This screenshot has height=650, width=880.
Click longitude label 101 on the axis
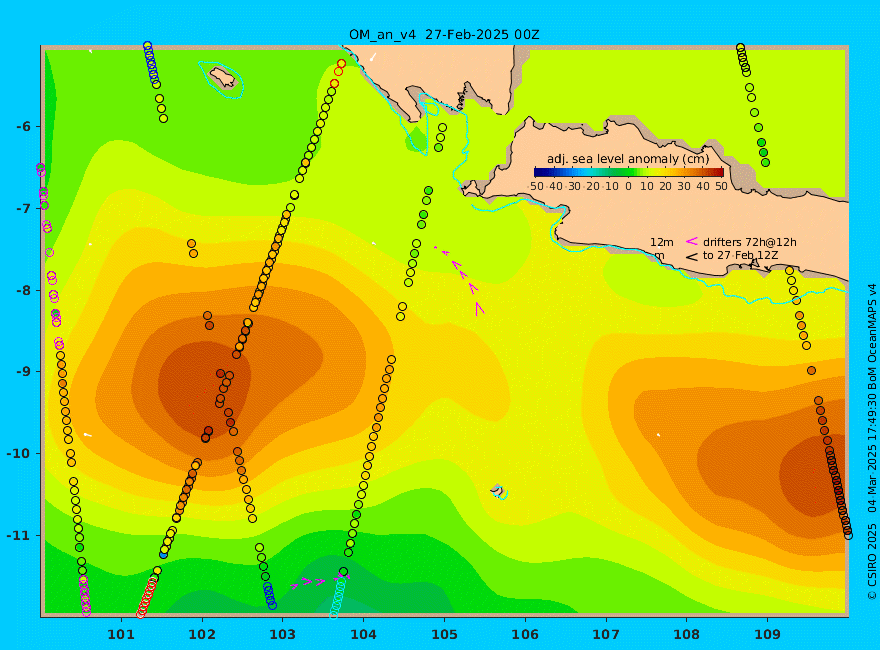coord(121,635)
